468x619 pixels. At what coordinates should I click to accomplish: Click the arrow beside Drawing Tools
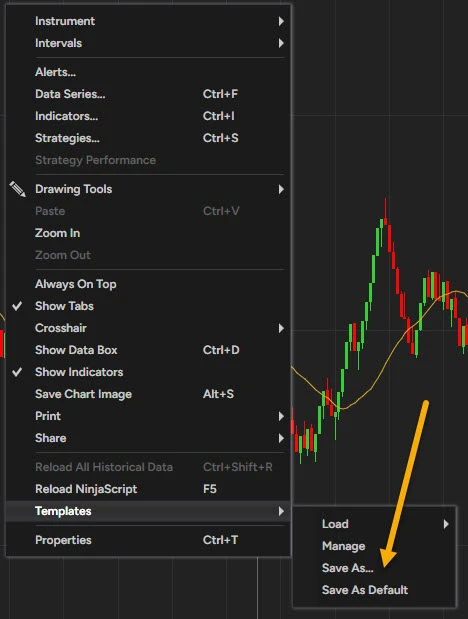[x=281, y=189]
